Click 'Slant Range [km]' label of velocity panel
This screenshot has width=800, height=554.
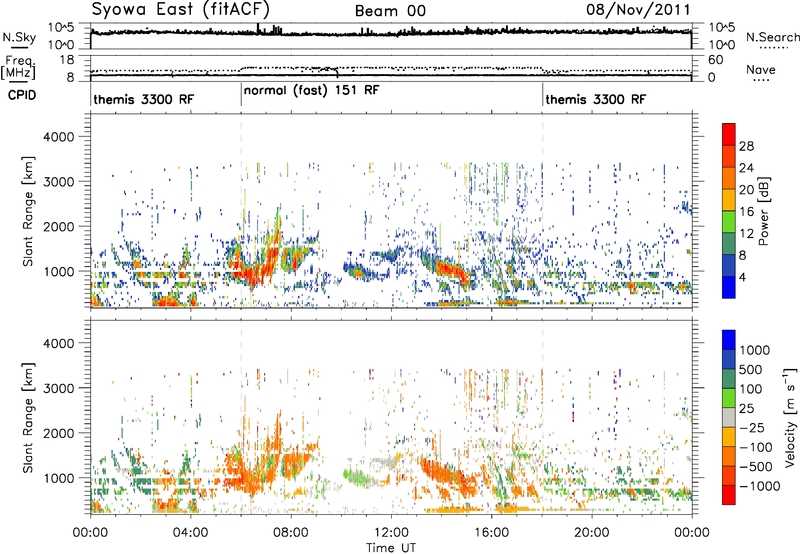(28, 418)
